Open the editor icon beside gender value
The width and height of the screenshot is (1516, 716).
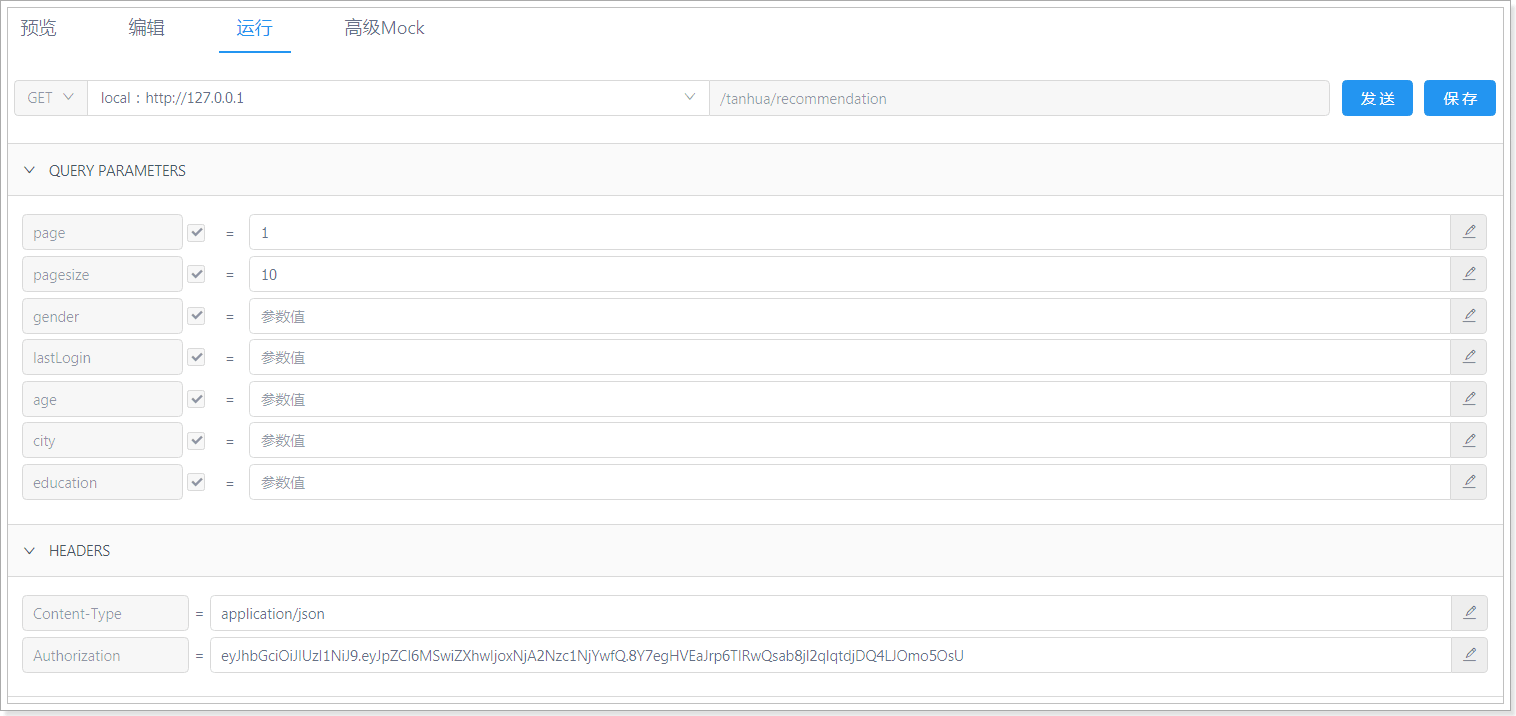point(1468,316)
